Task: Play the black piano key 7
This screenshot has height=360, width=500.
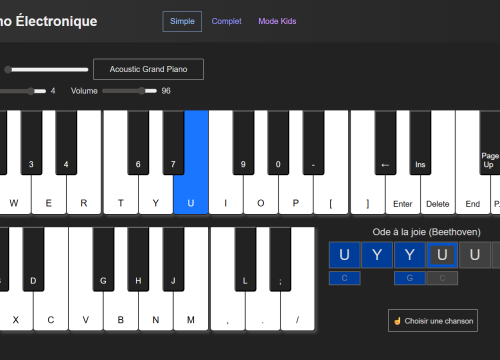Action: (x=173, y=143)
